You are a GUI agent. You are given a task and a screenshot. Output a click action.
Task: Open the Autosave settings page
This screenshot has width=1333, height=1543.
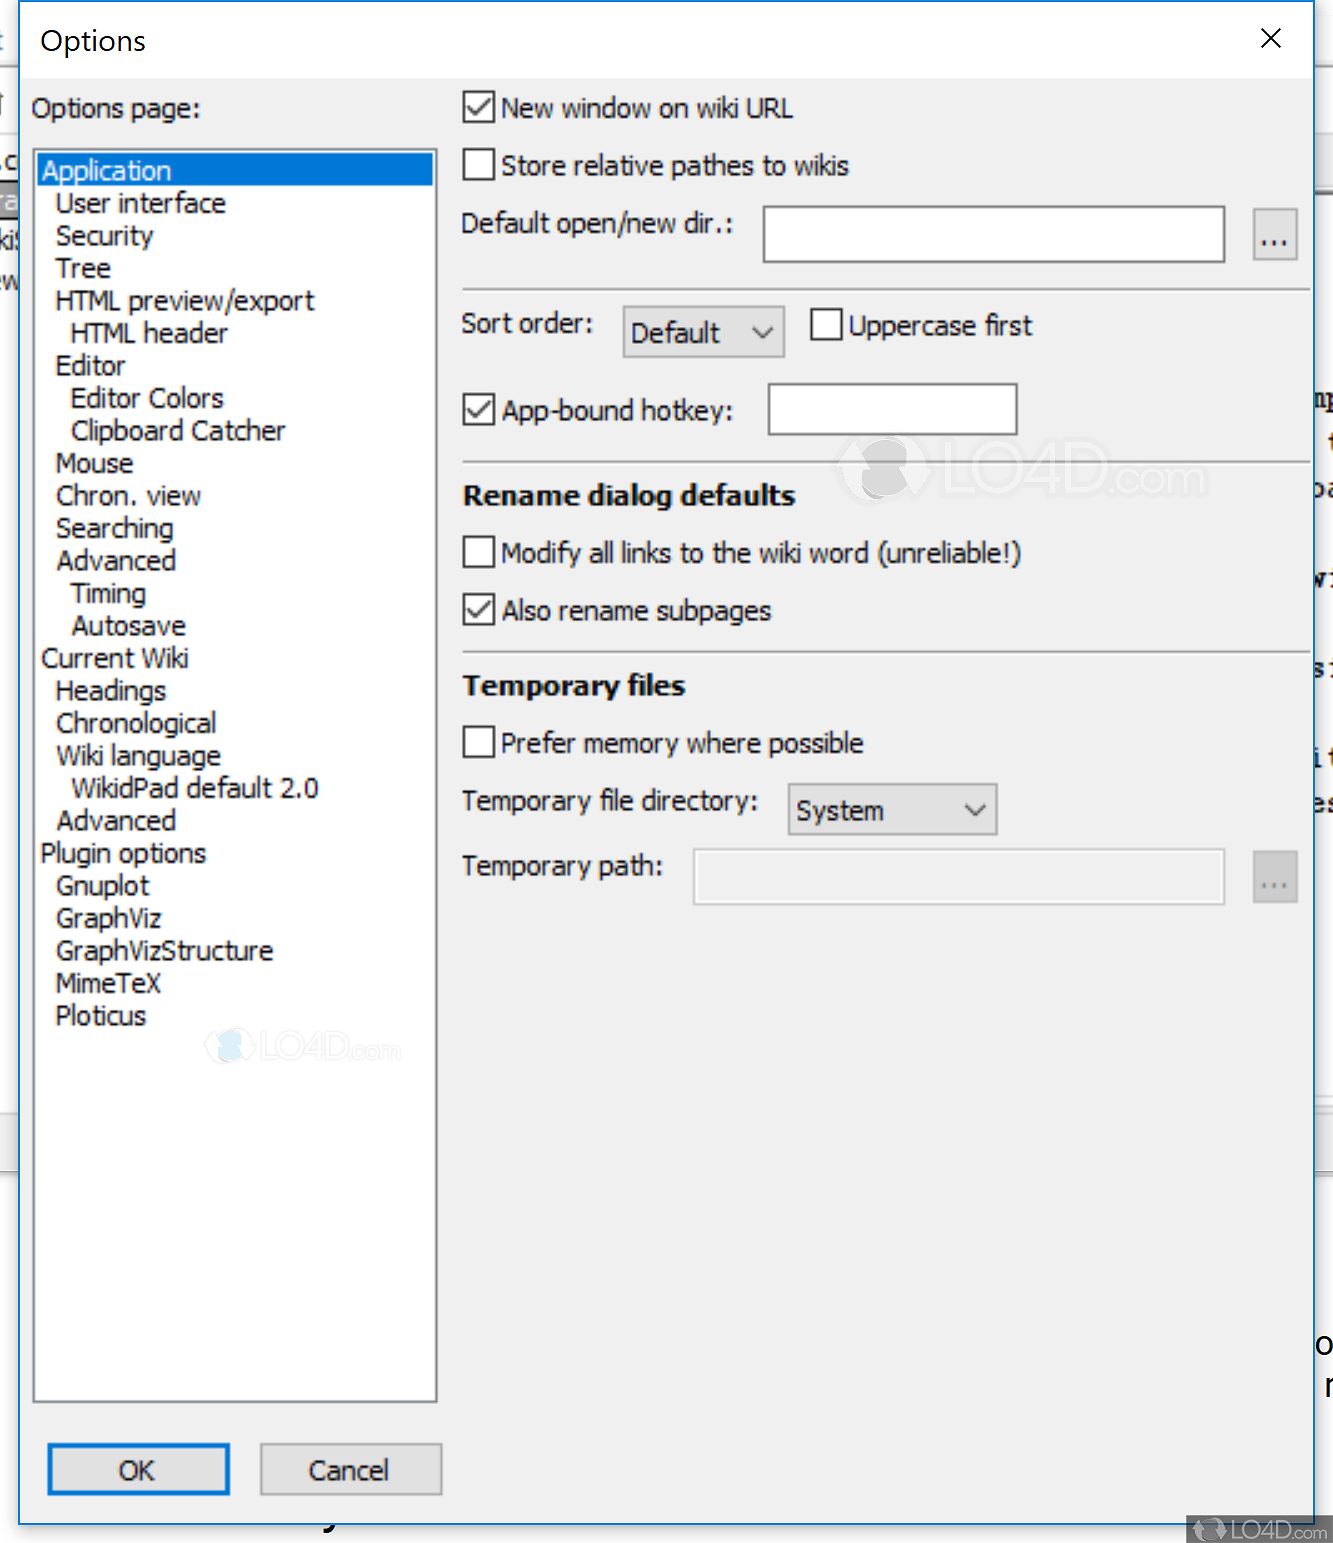(x=128, y=625)
